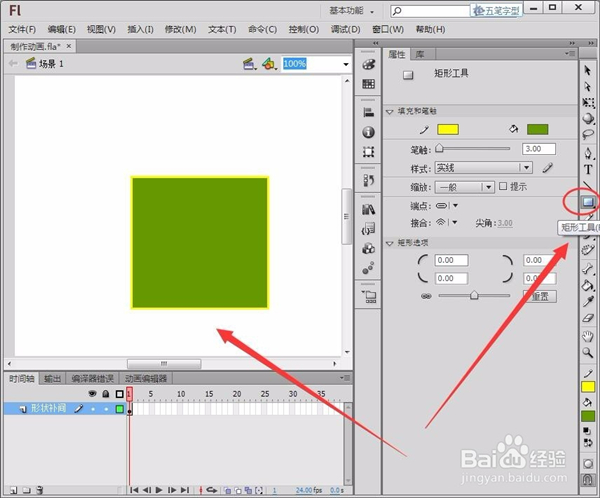The height and width of the screenshot is (498, 600).
Task: Select the white arrow Subselection tool
Action: 588,87
